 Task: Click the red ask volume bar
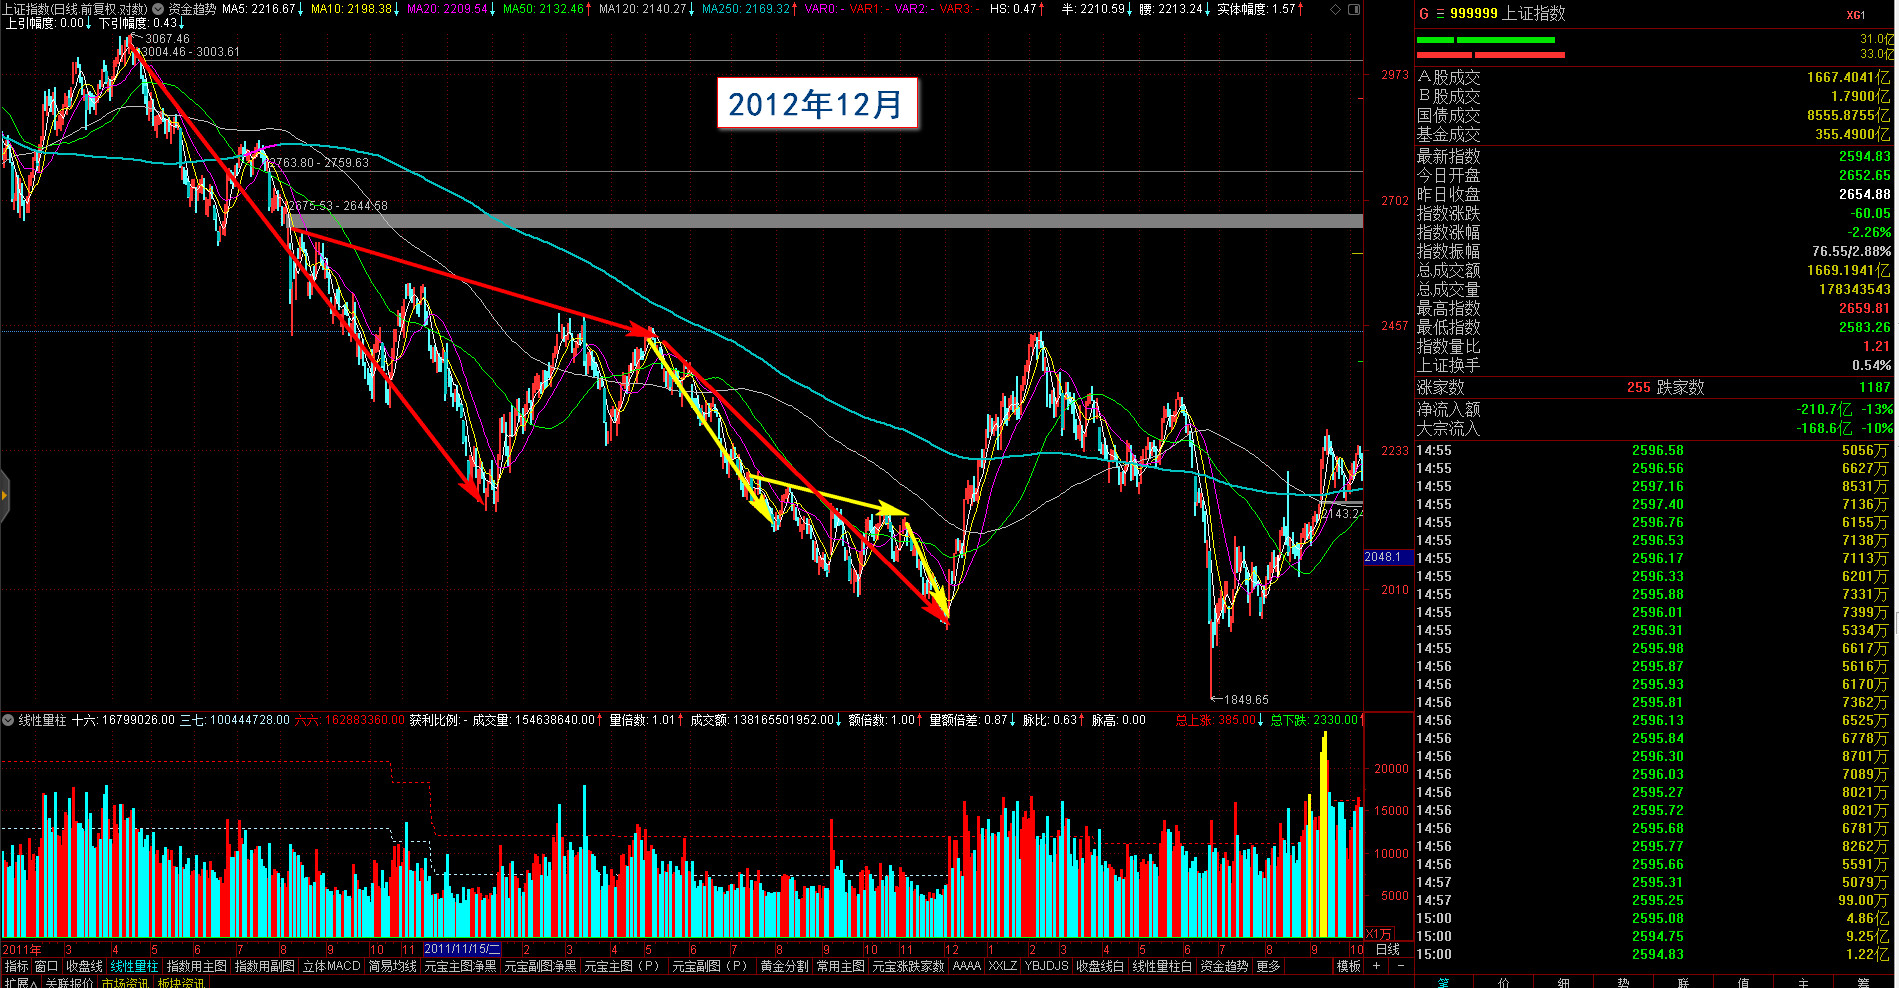1490,55
